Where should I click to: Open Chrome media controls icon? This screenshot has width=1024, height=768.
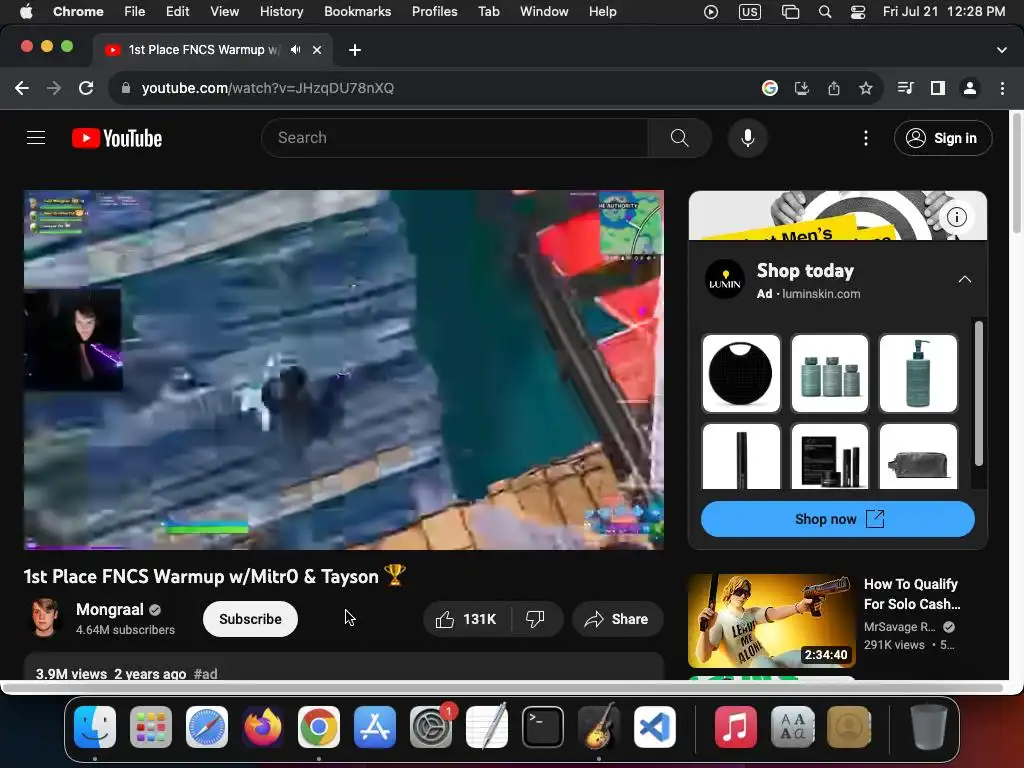click(x=905, y=88)
